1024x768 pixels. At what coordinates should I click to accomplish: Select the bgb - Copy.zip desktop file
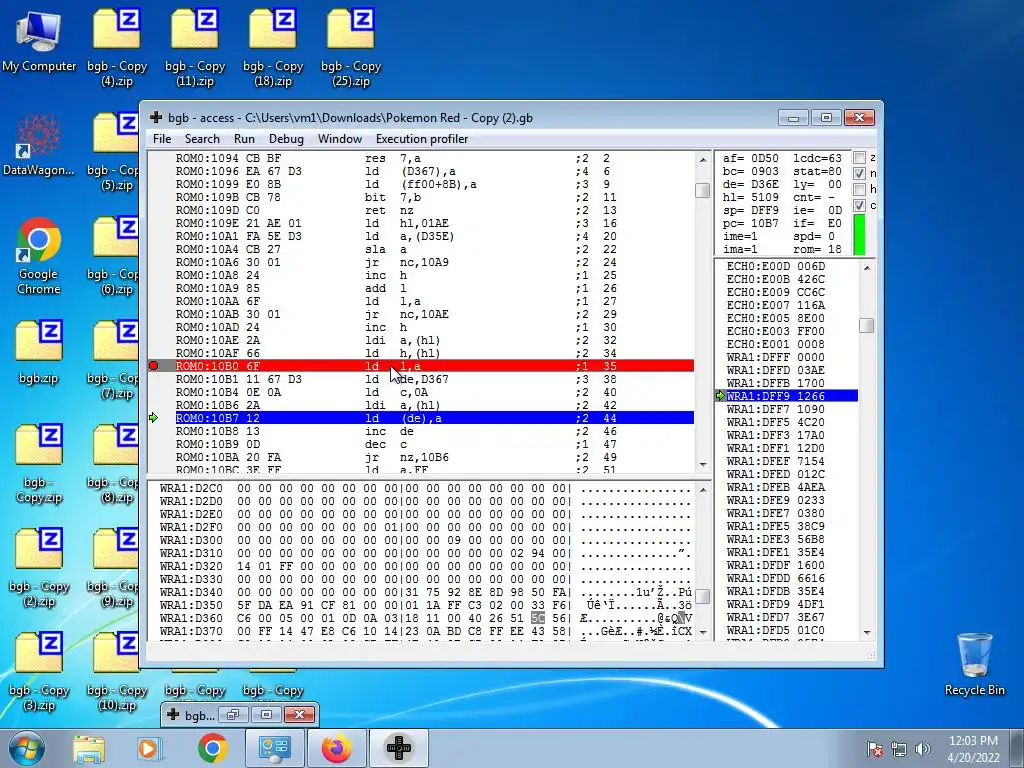tap(39, 464)
